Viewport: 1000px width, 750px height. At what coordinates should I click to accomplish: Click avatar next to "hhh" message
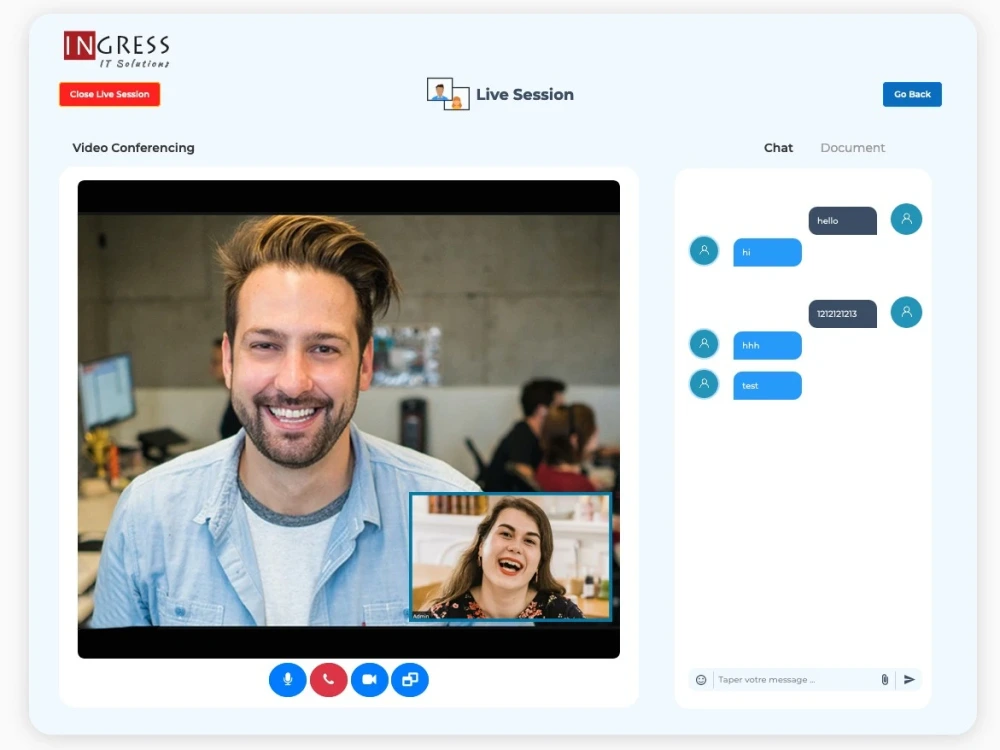tap(704, 344)
